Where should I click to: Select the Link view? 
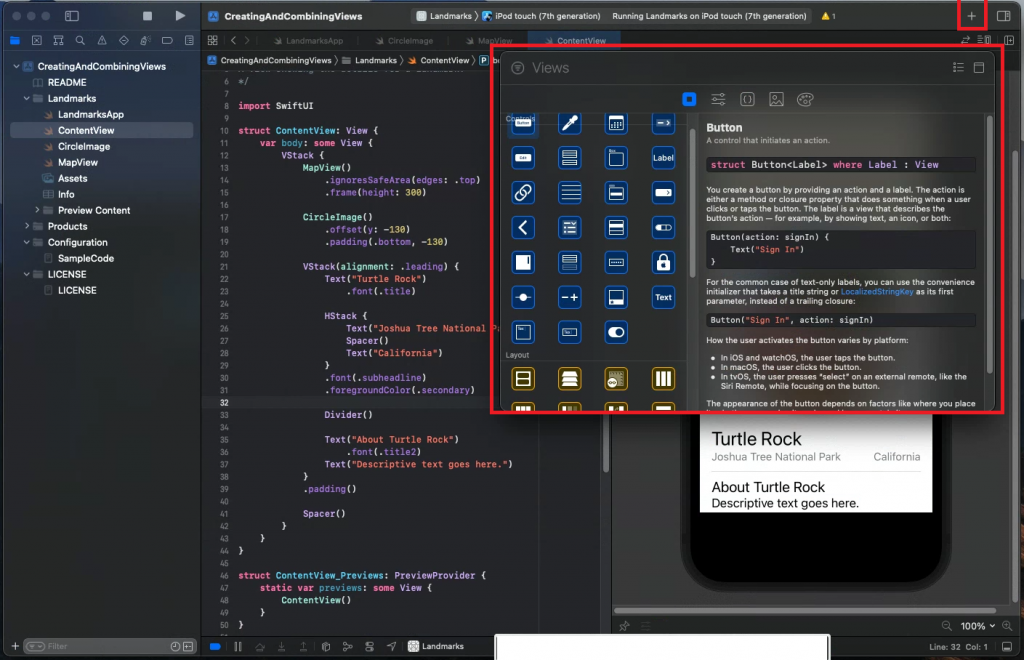point(523,193)
